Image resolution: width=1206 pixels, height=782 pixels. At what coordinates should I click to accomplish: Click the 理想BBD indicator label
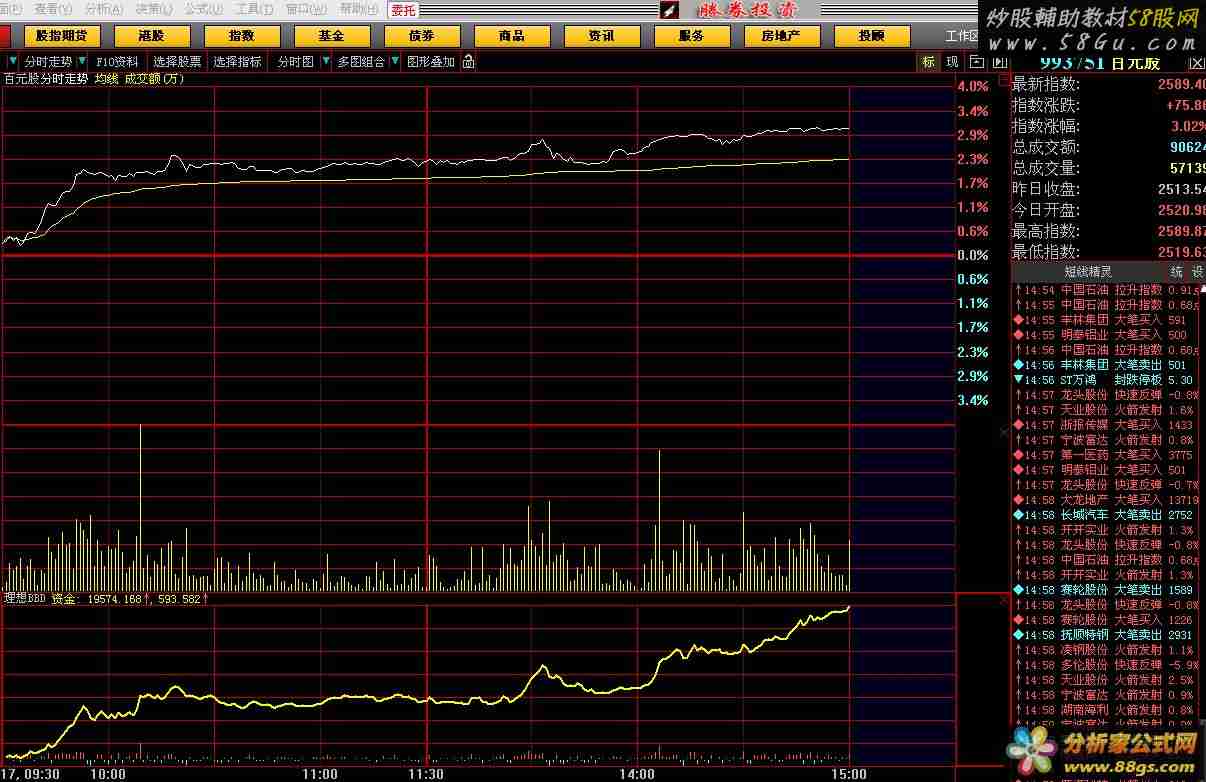(x=25, y=598)
